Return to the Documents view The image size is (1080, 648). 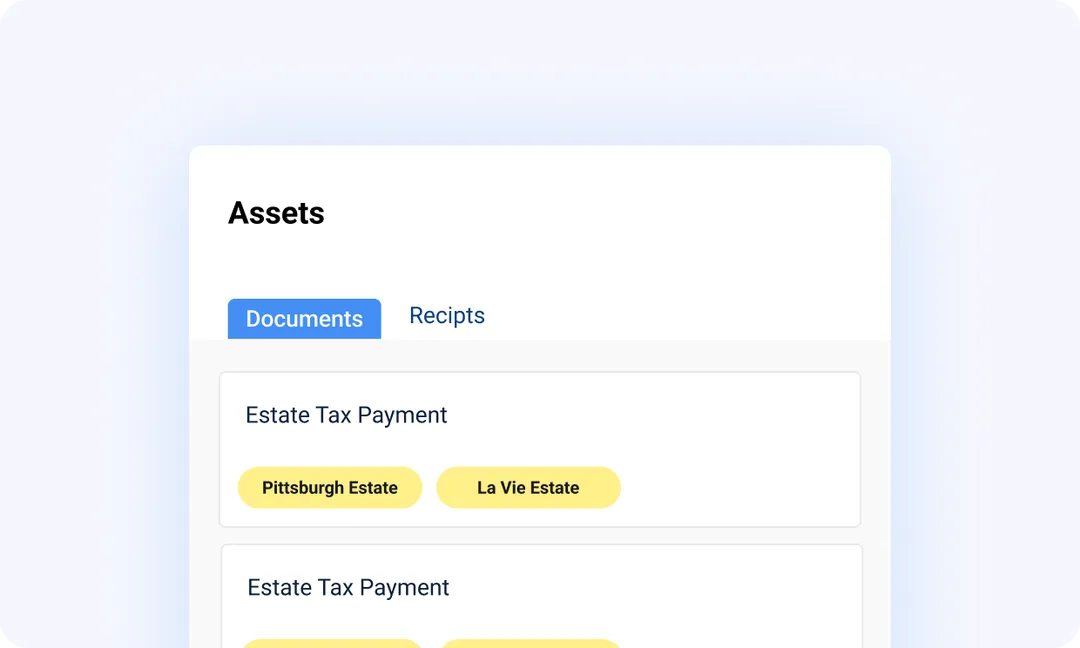tap(304, 318)
